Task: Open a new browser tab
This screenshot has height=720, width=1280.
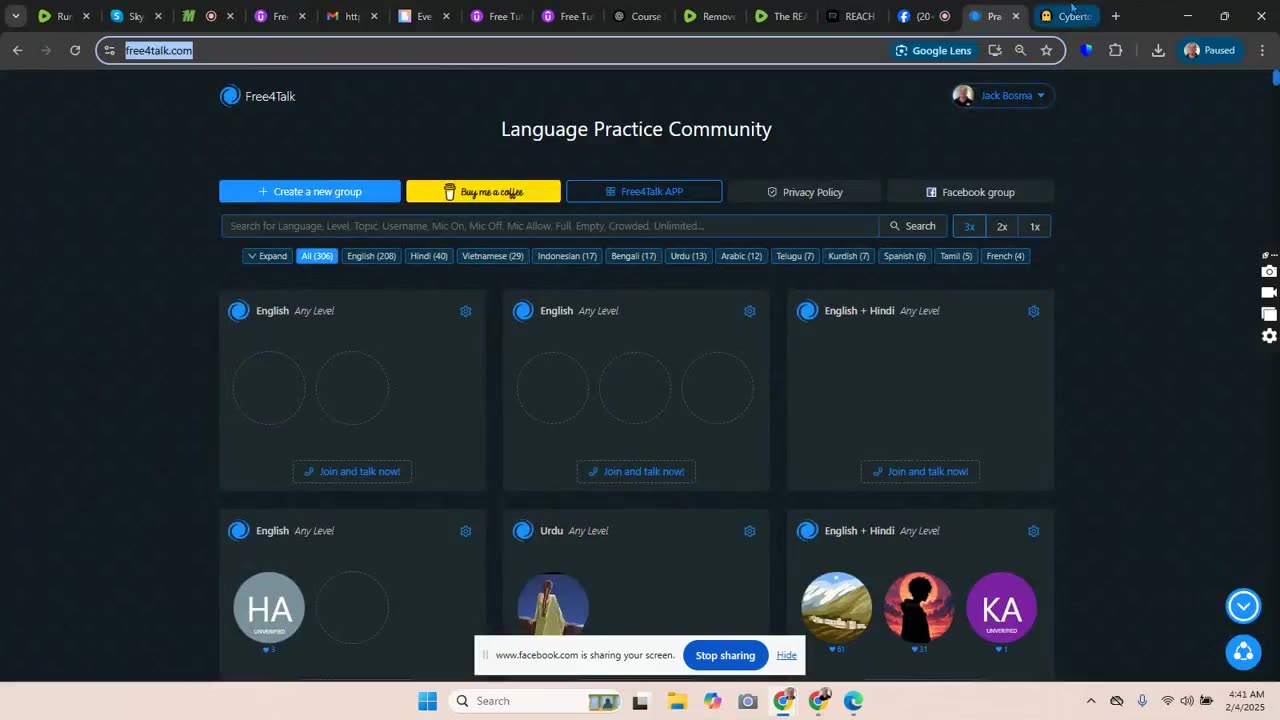Action: click(x=1116, y=16)
